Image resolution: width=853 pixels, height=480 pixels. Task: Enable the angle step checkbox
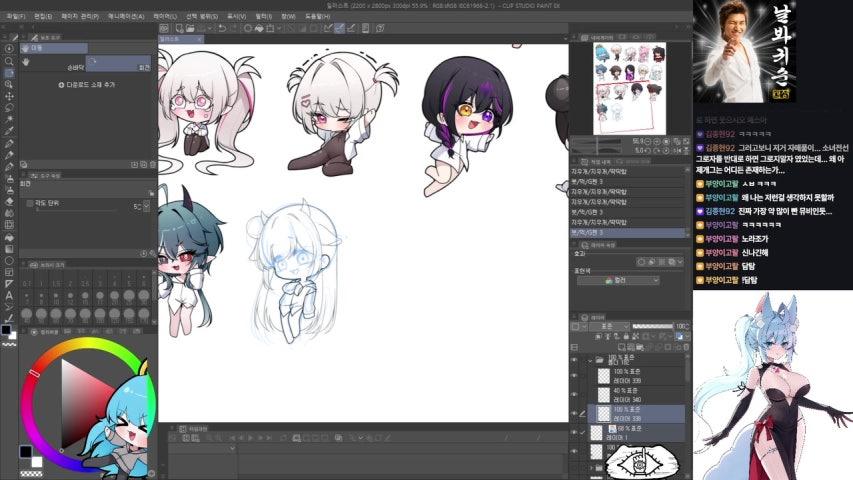coord(28,203)
